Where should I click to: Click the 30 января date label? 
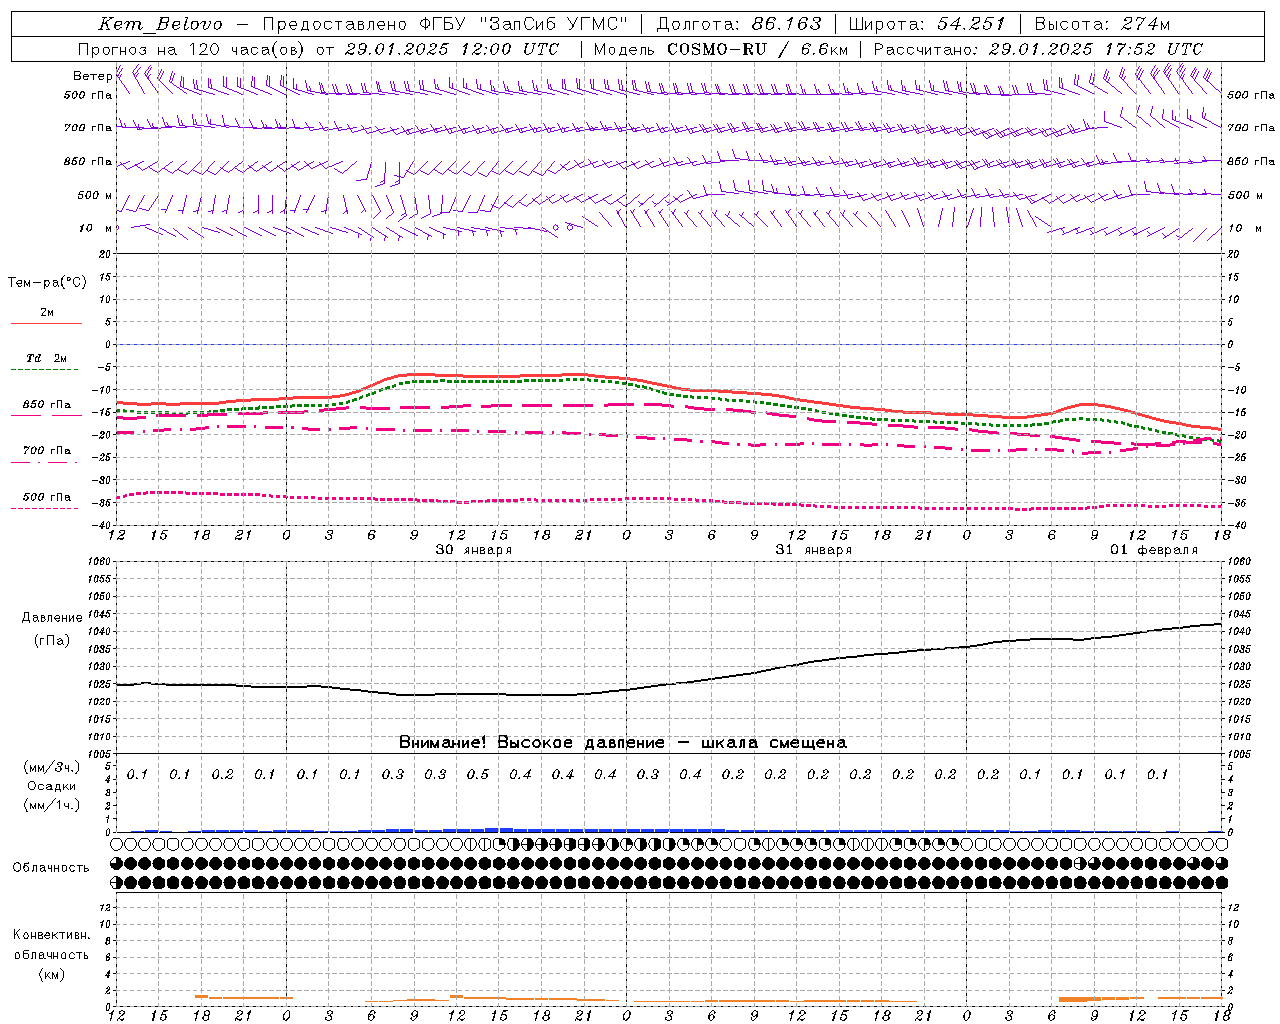click(x=474, y=550)
